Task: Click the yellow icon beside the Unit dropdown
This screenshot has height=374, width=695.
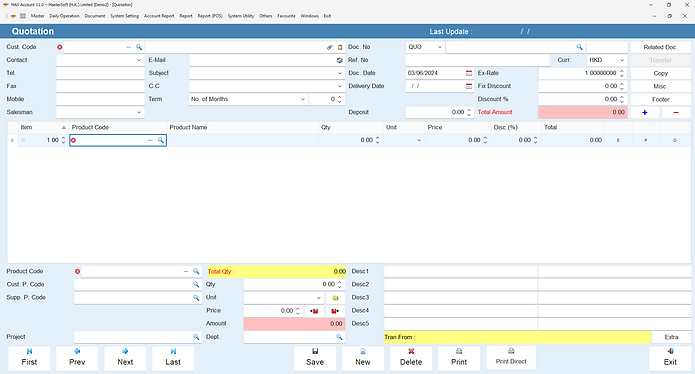Action: (335, 298)
